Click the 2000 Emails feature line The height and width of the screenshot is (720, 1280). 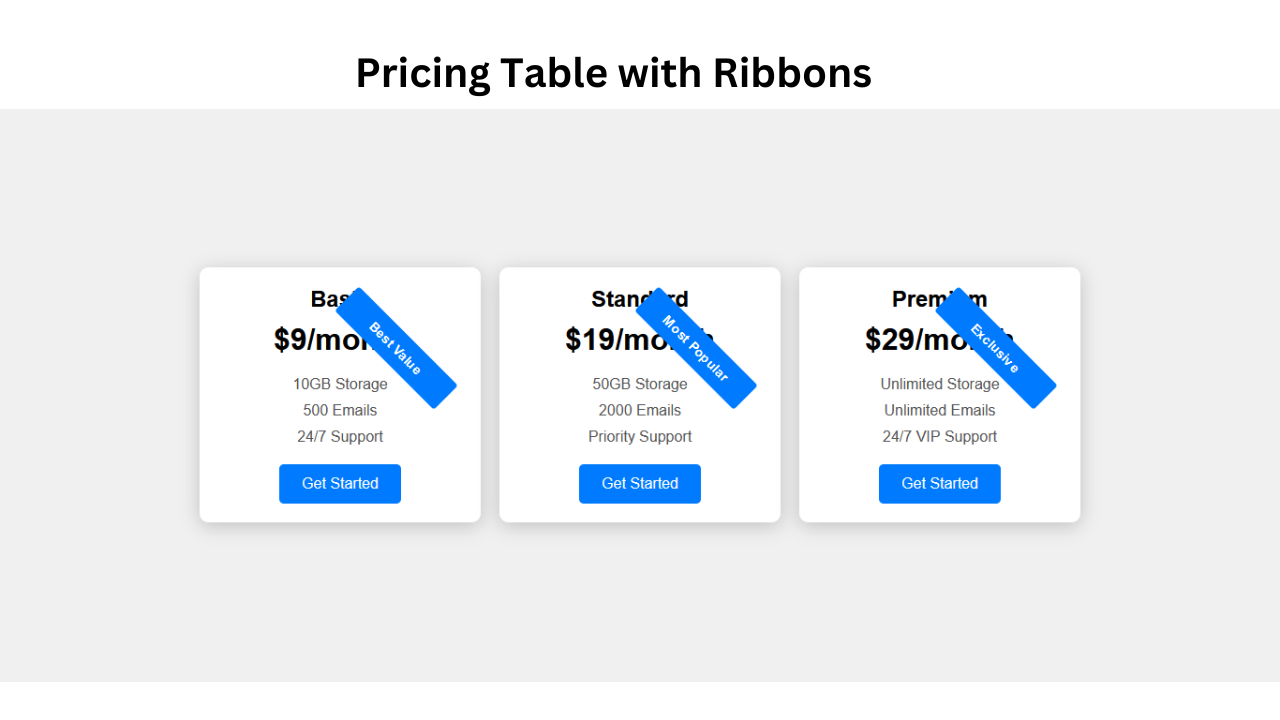[640, 410]
